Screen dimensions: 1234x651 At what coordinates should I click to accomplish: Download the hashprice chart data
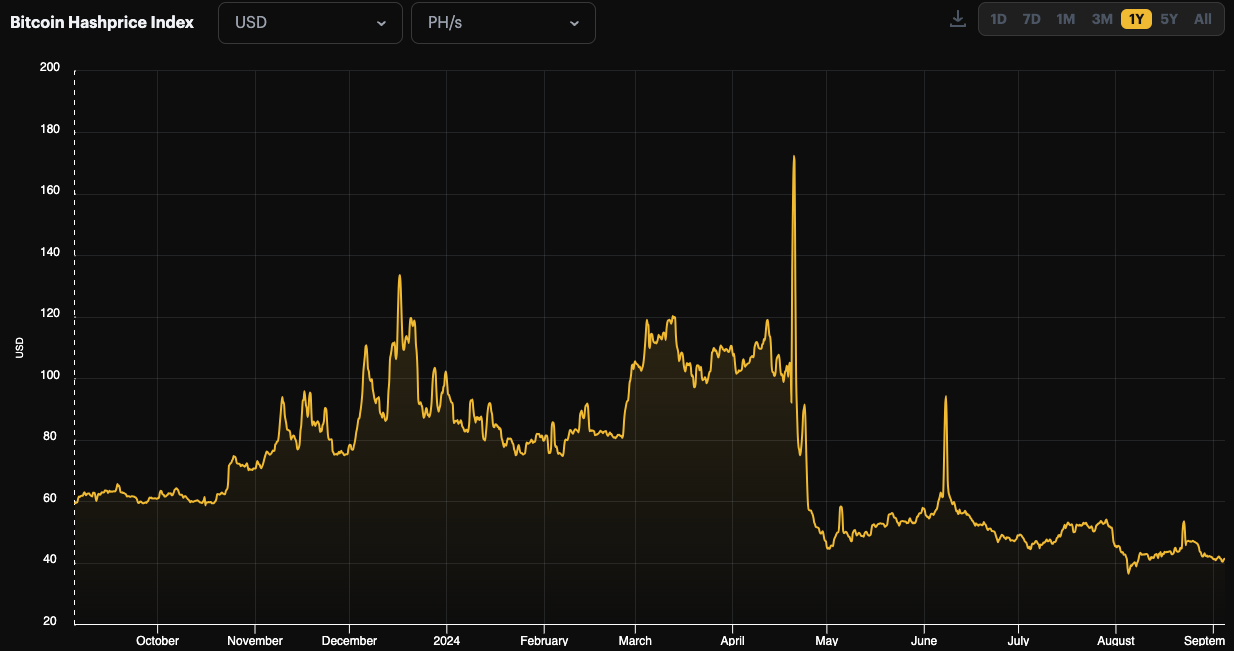click(x=957, y=19)
